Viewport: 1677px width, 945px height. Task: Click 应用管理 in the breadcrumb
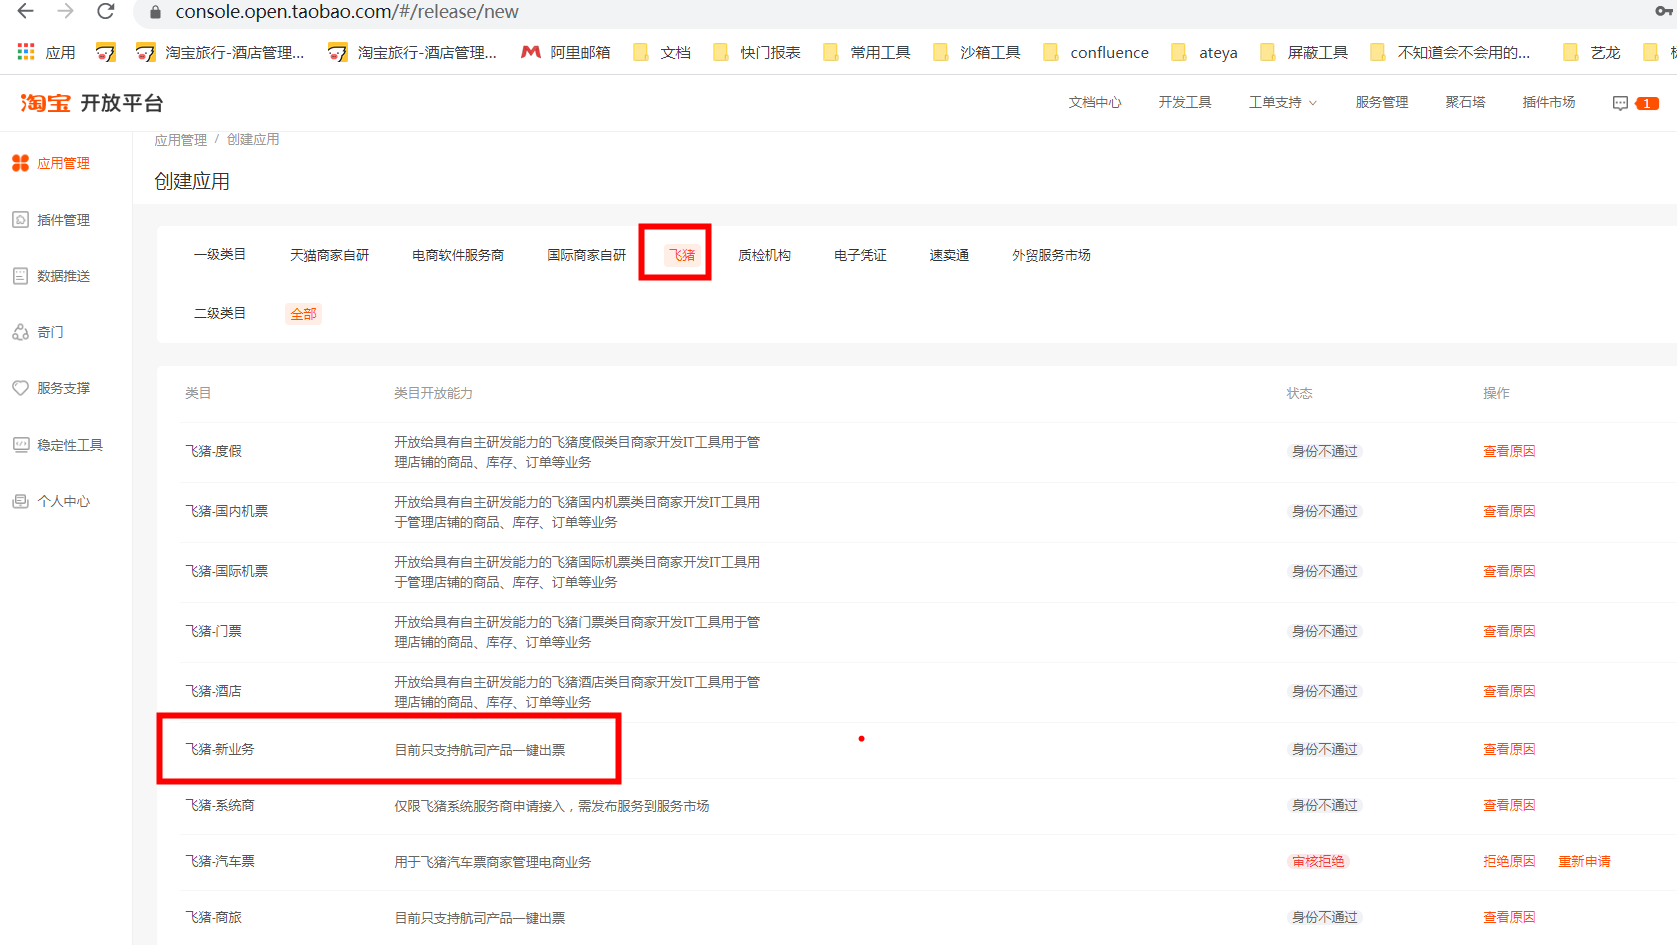(x=180, y=140)
